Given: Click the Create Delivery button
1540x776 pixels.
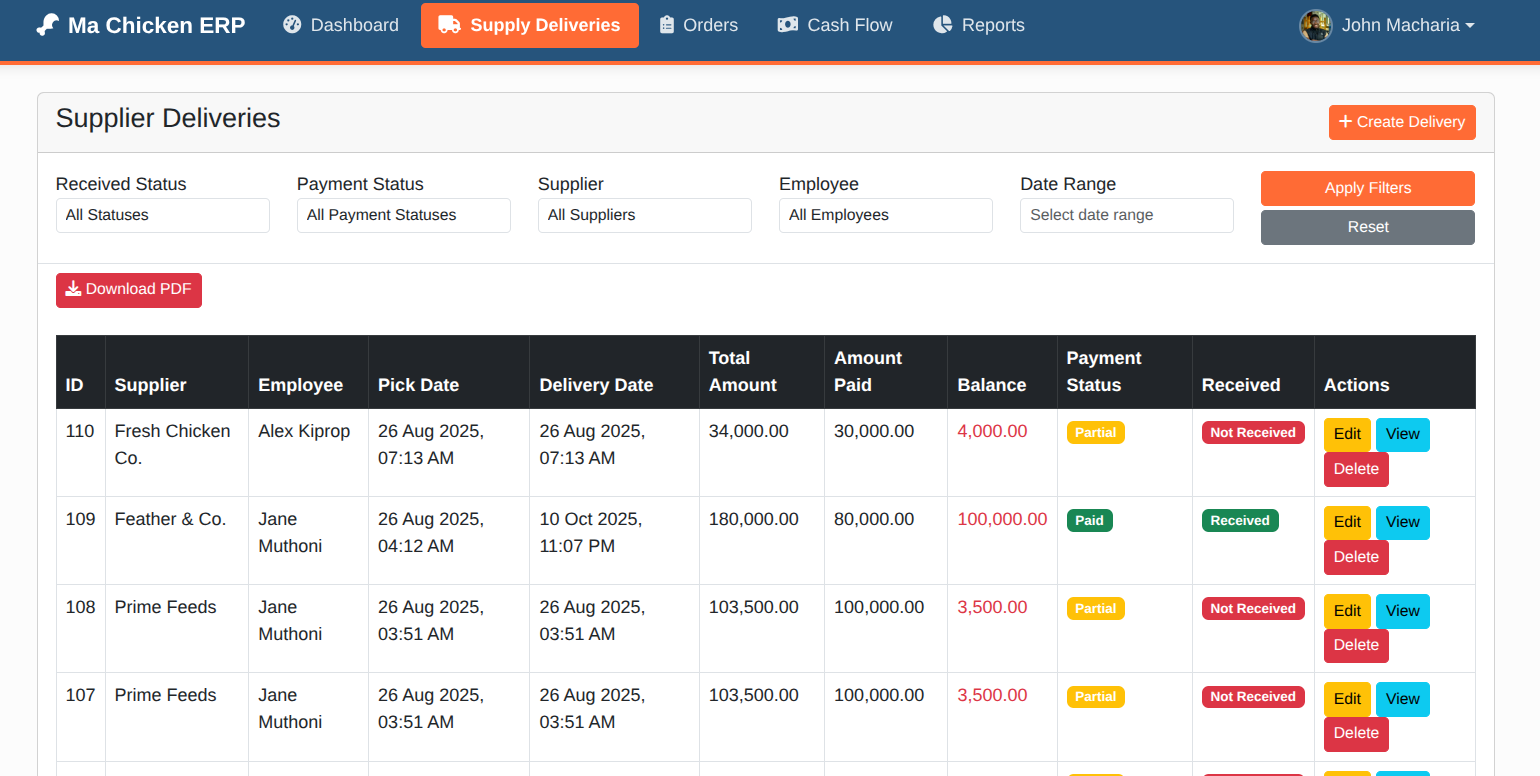Looking at the screenshot, I should click(x=1402, y=122).
